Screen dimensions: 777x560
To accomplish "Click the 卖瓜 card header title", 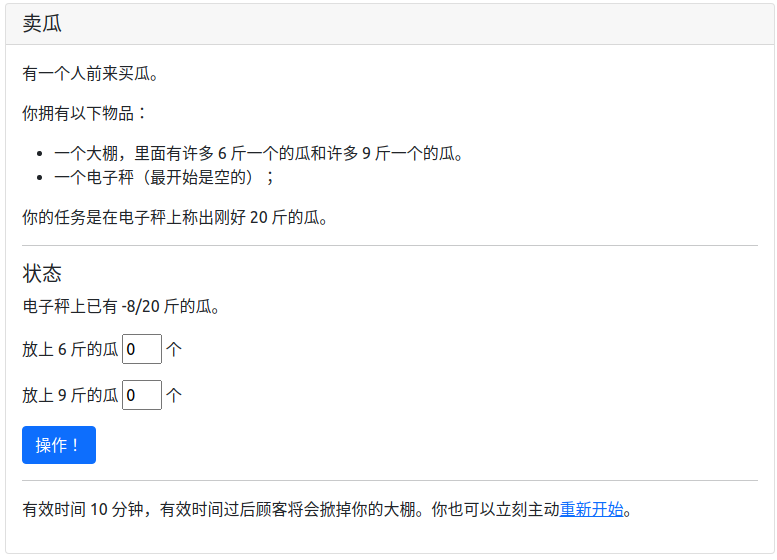I will click(42, 24).
